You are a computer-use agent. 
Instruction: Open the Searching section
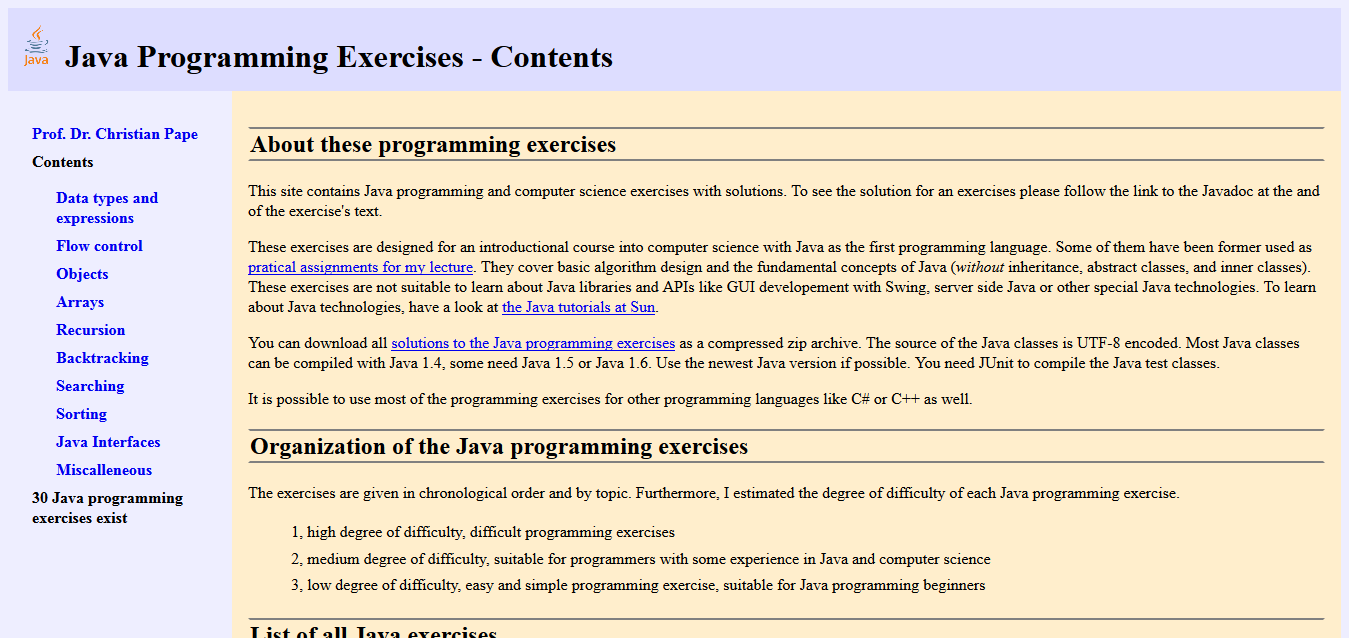pyautogui.click(x=90, y=385)
